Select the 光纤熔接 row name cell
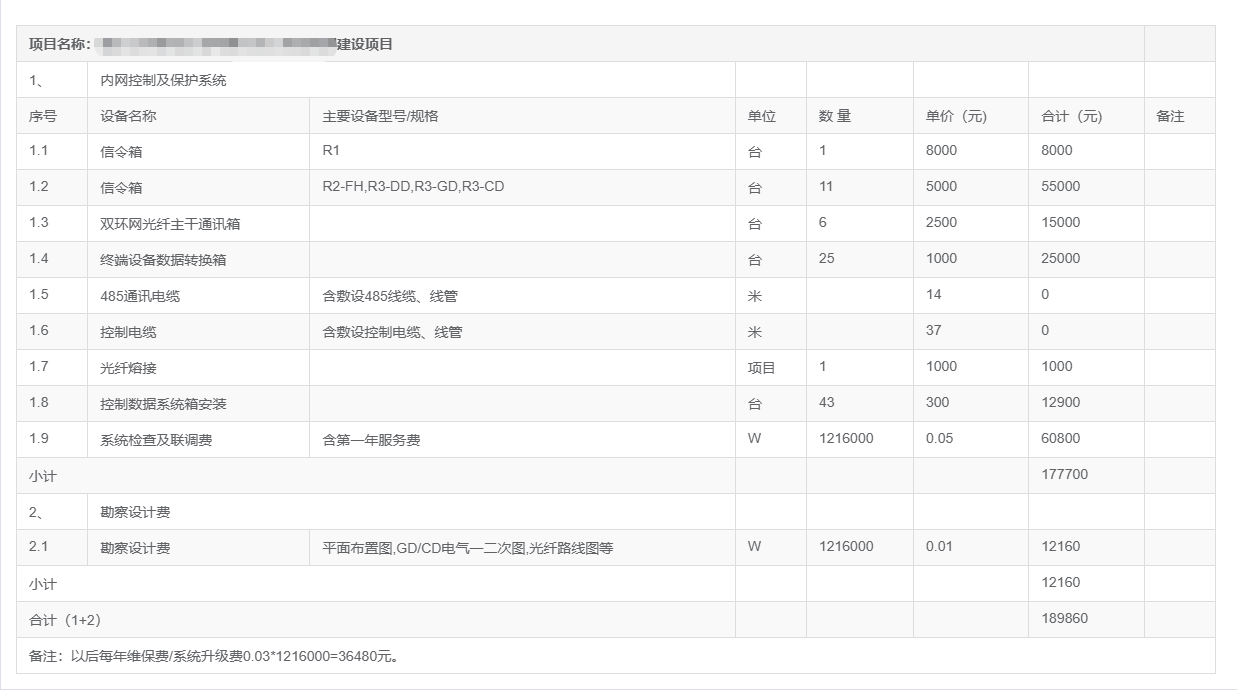 click(128, 368)
